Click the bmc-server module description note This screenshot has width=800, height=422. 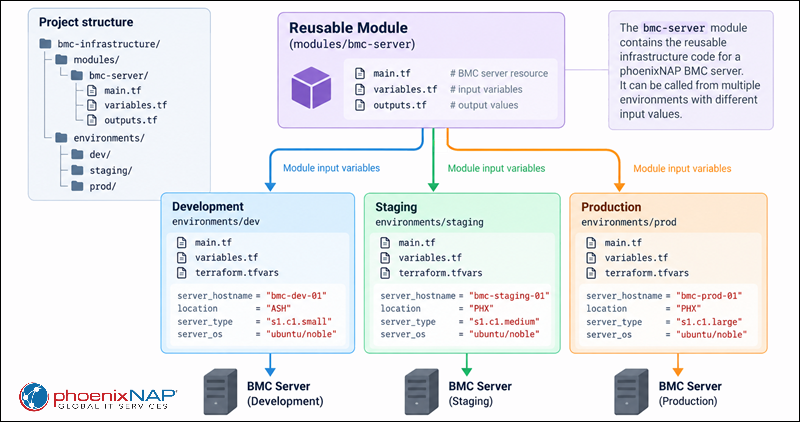(x=691, y=70)
